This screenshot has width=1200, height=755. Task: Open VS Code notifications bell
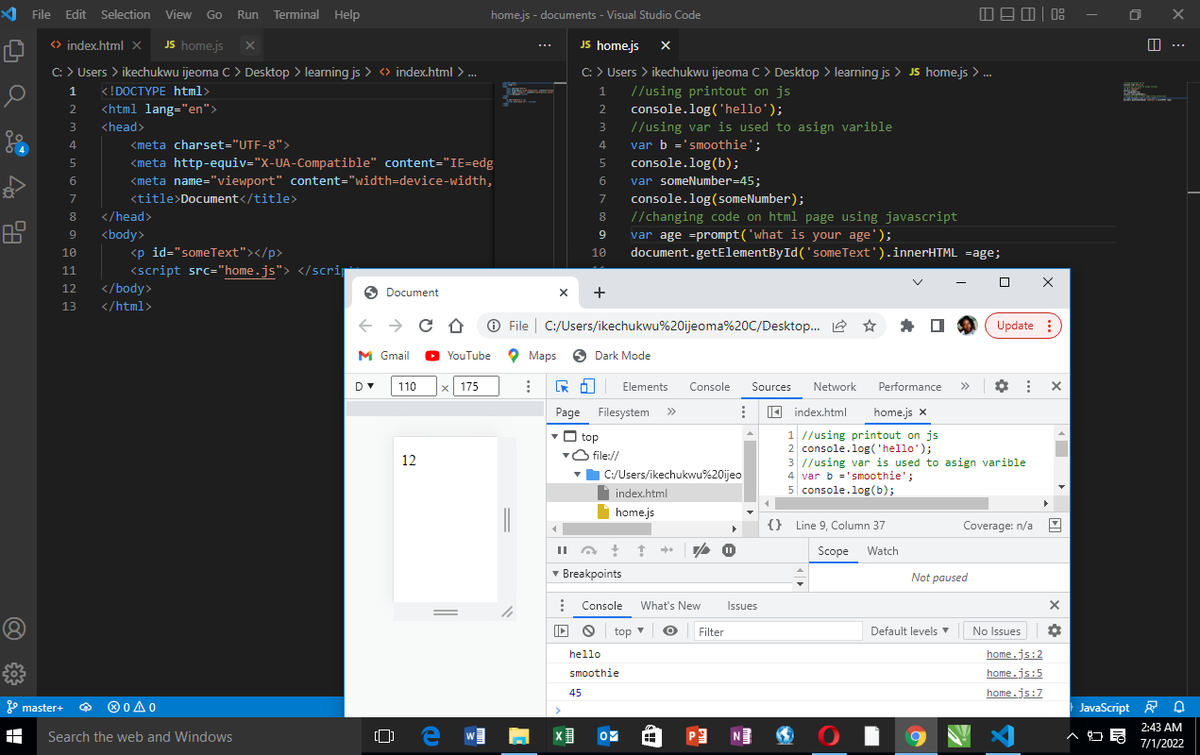coord(1179,708)
